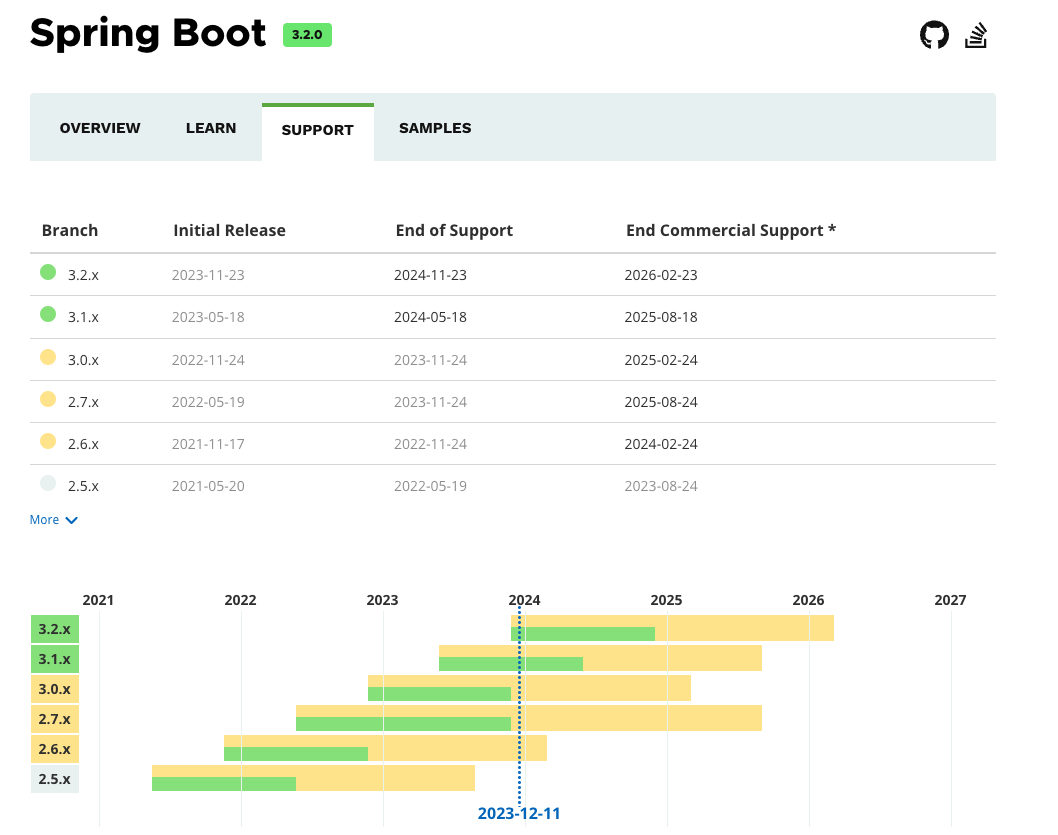Select the green support bar for 2.7.x
This screenshot has width=1058, height=835.
tap(400, 723)
